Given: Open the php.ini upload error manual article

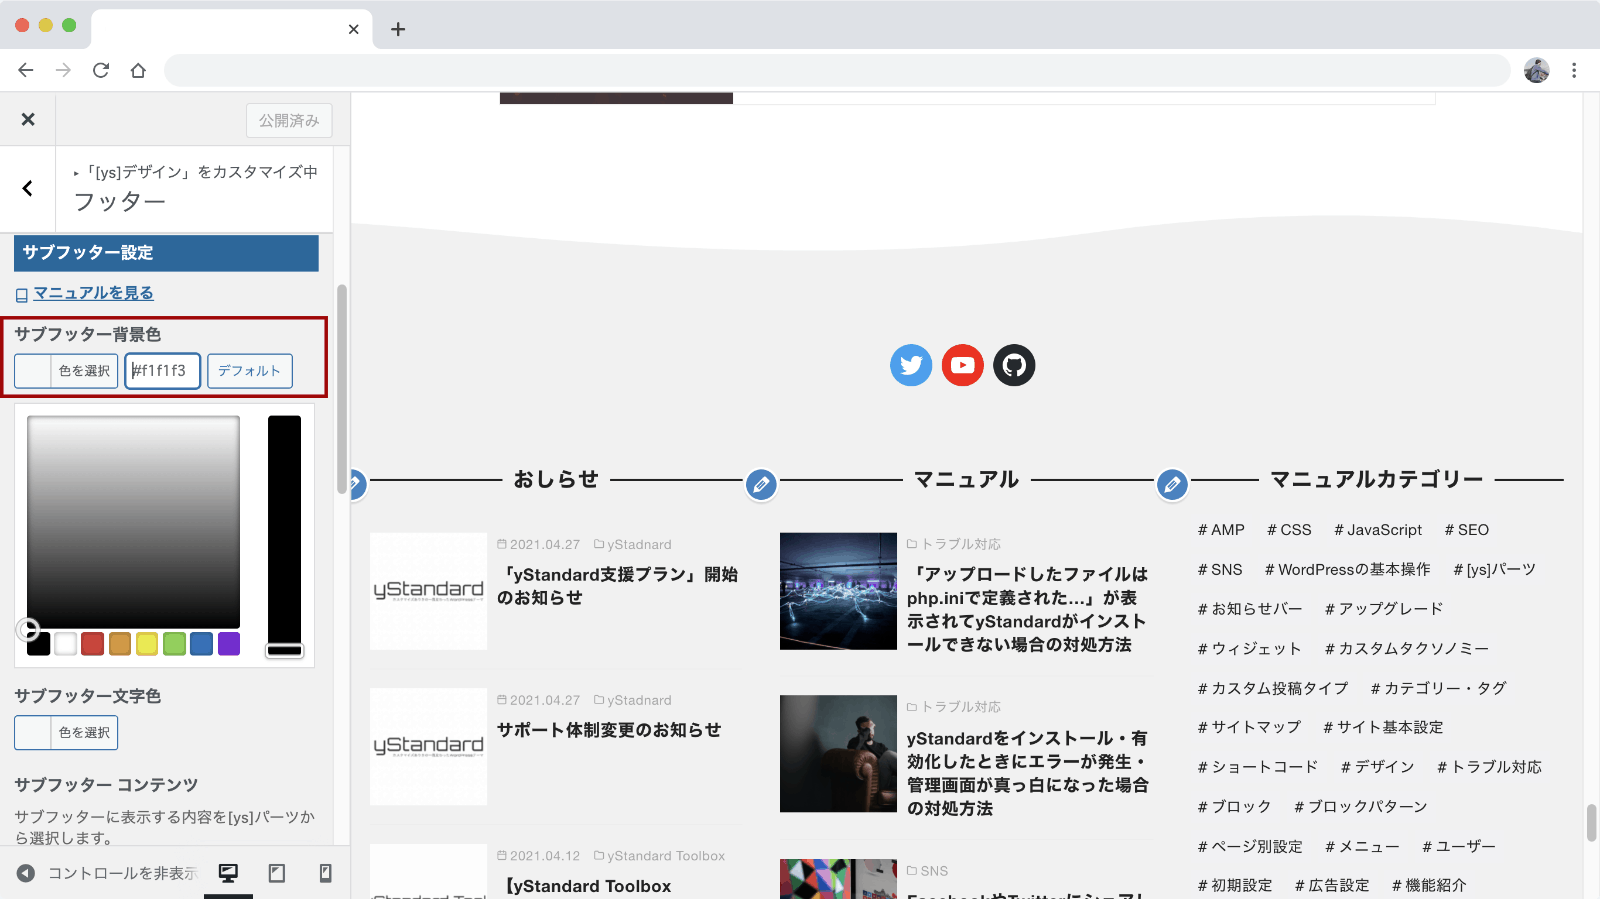Looking at the screenshot, I should (x=1027, y=609).
